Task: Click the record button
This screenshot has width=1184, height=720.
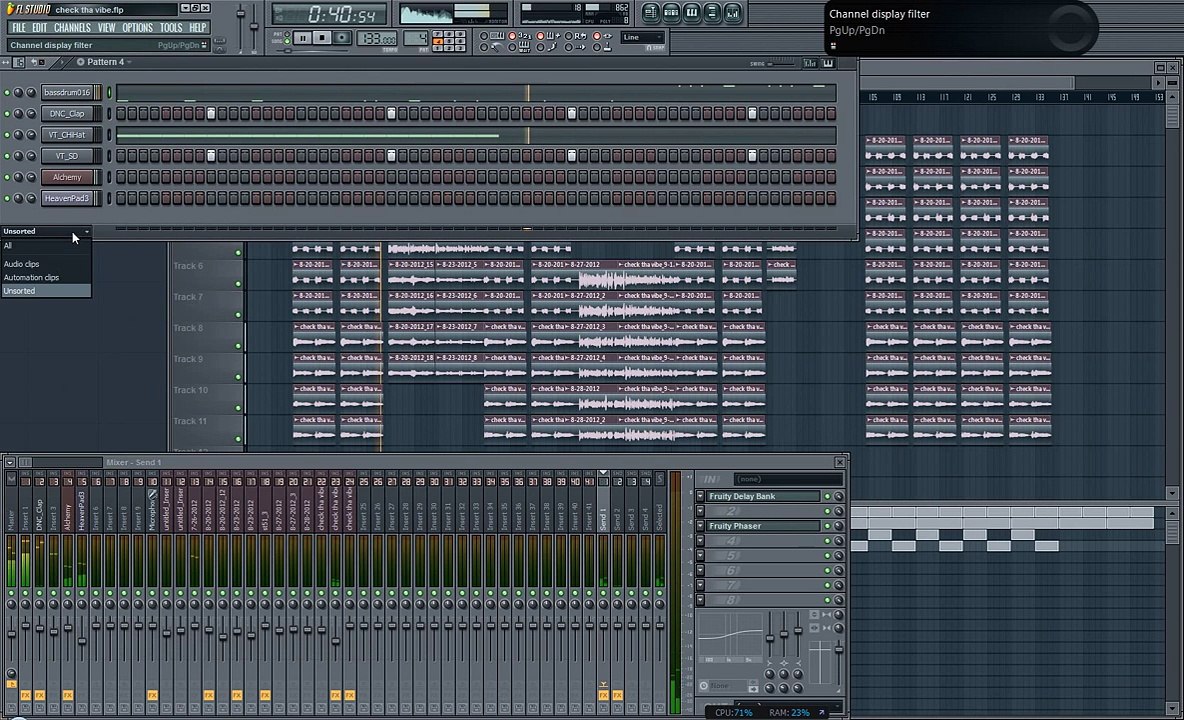Action: click(x=341, y=37)
